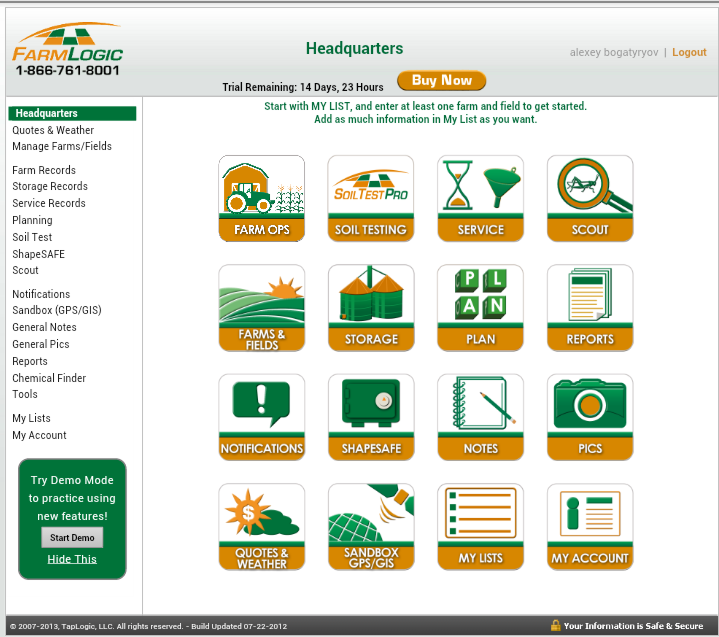Open the My Lists tile
Screen dimensions: 719x637
coord(481,527)
